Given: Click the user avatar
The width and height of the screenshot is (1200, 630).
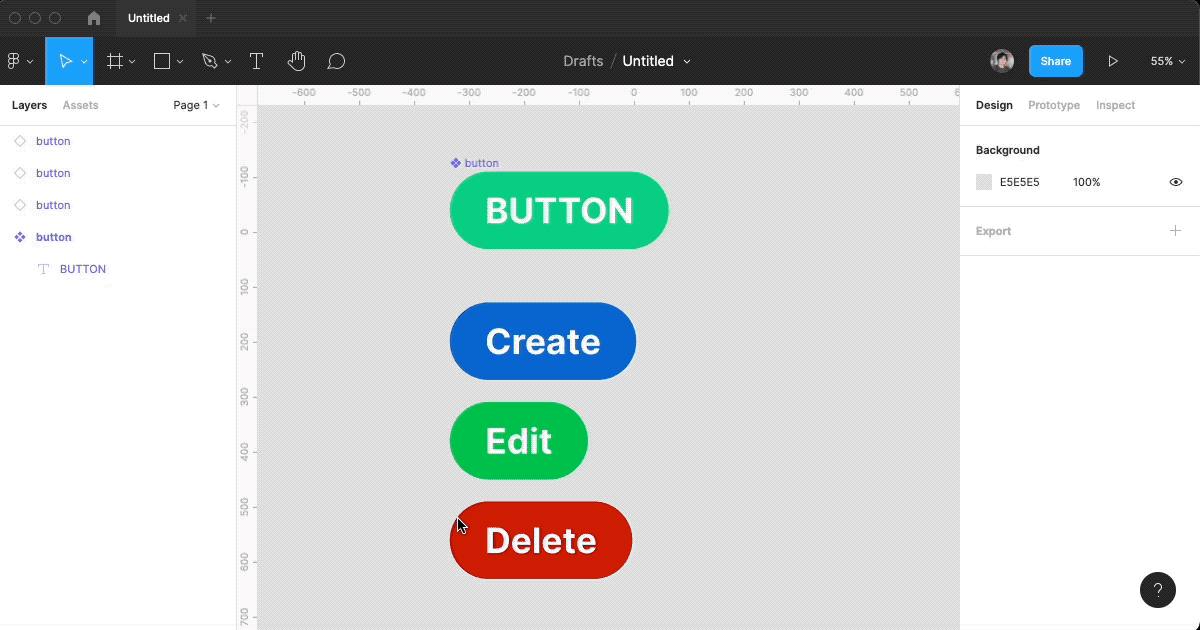Looking at the screenshot, I should point(1001,60).
